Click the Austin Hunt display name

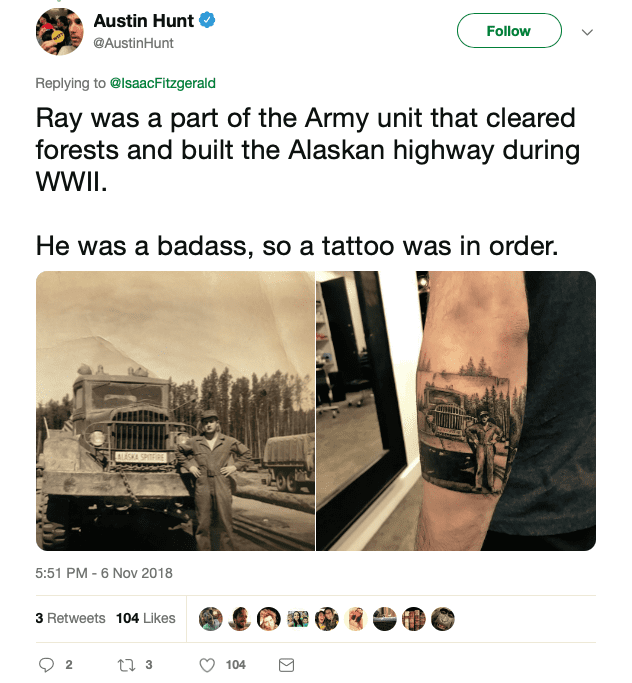click(x=144, y=20)
